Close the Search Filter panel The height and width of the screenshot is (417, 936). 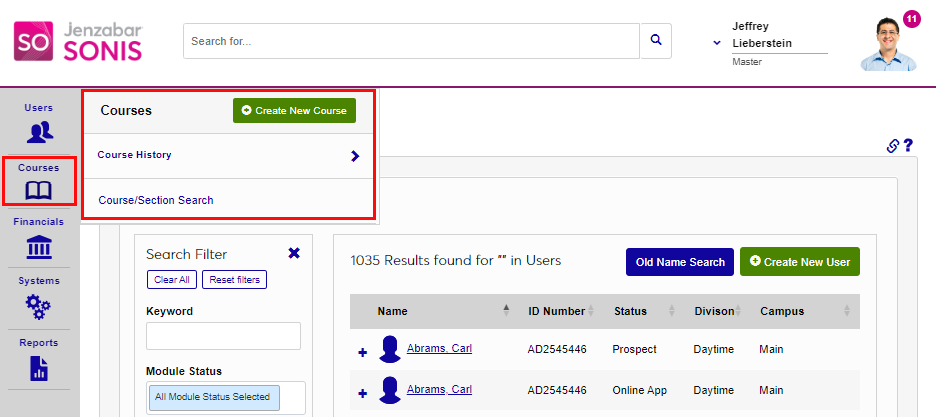point(294,253)
